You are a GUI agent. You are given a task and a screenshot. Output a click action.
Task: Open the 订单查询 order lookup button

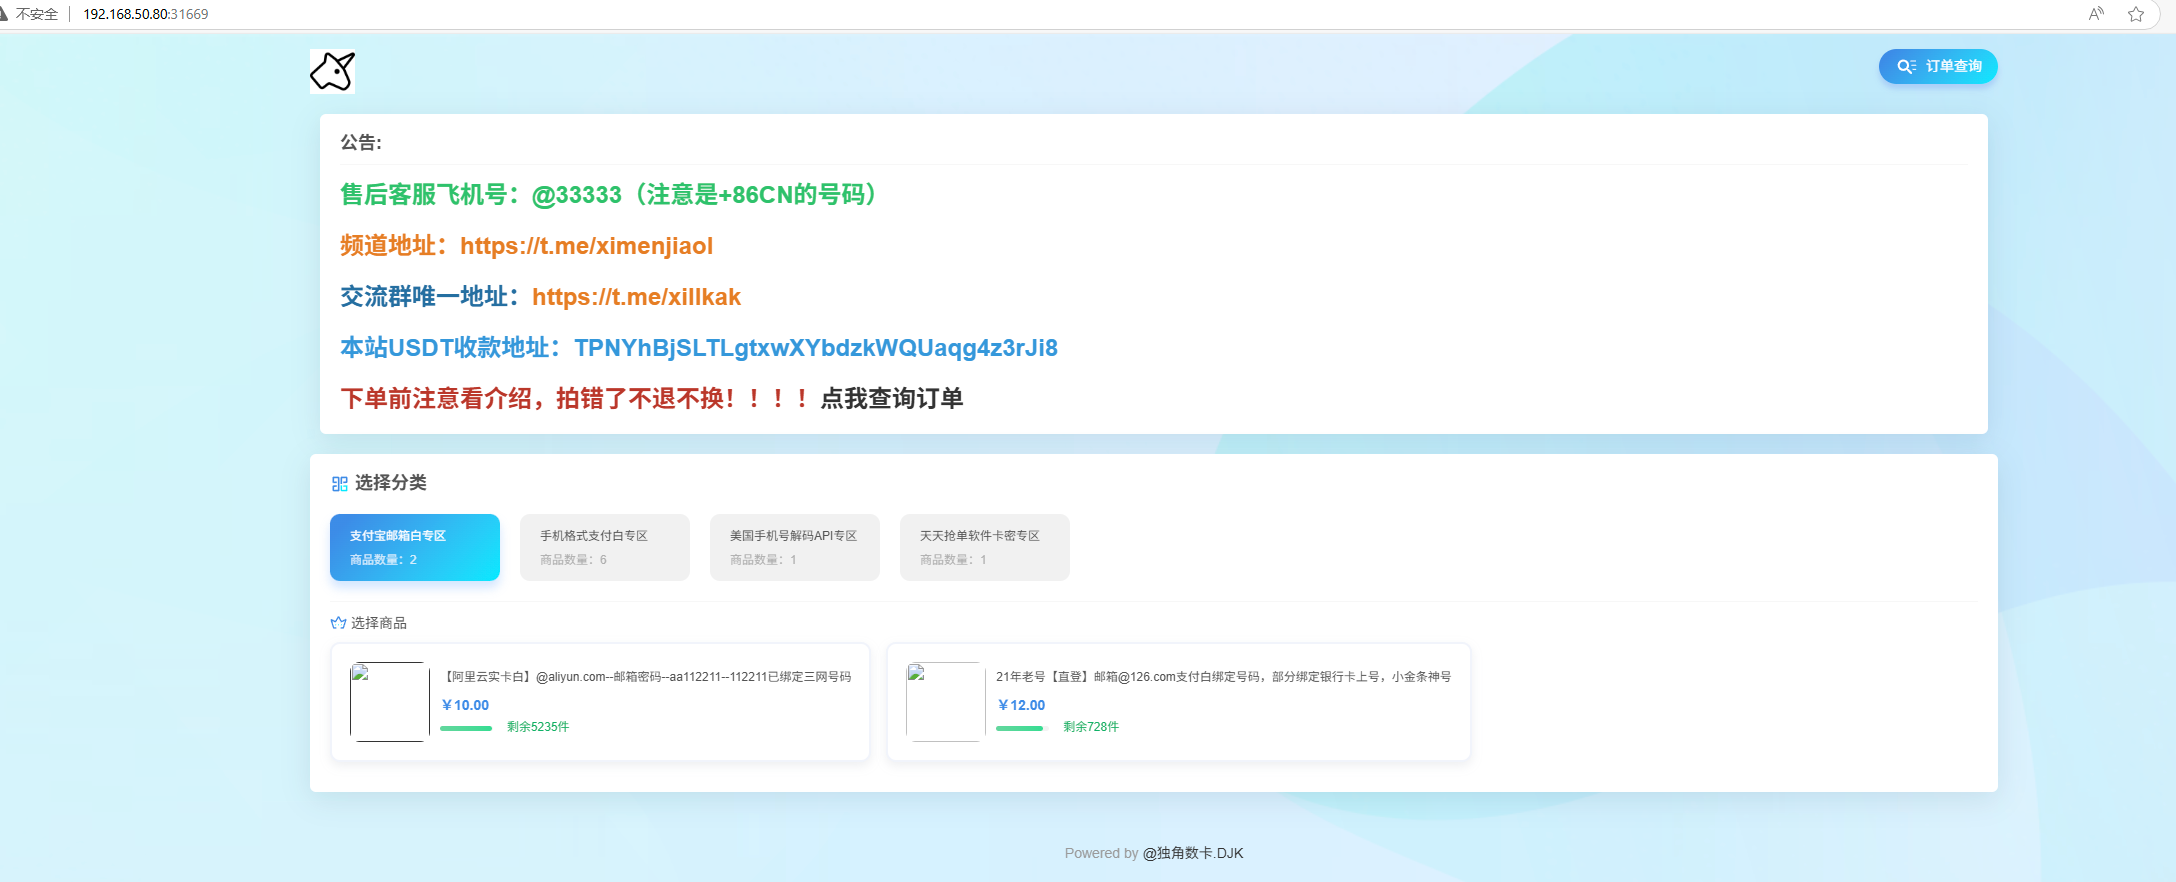point(1938,66)
